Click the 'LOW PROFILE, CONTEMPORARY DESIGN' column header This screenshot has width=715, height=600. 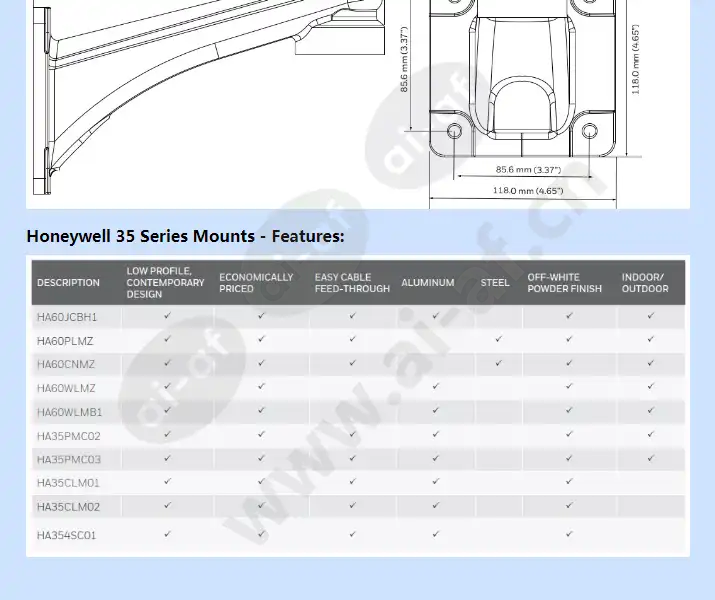165,283
